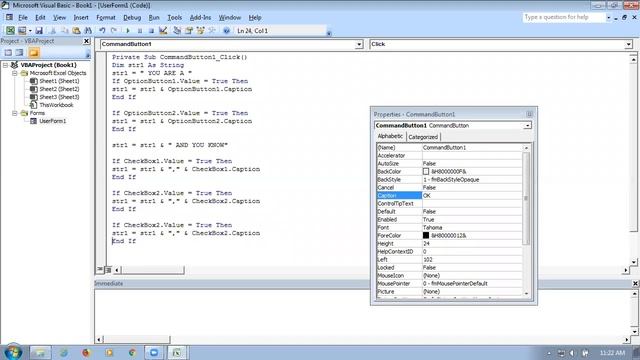Collapse Microsoft Excel Objects folder

click(15, 73)
